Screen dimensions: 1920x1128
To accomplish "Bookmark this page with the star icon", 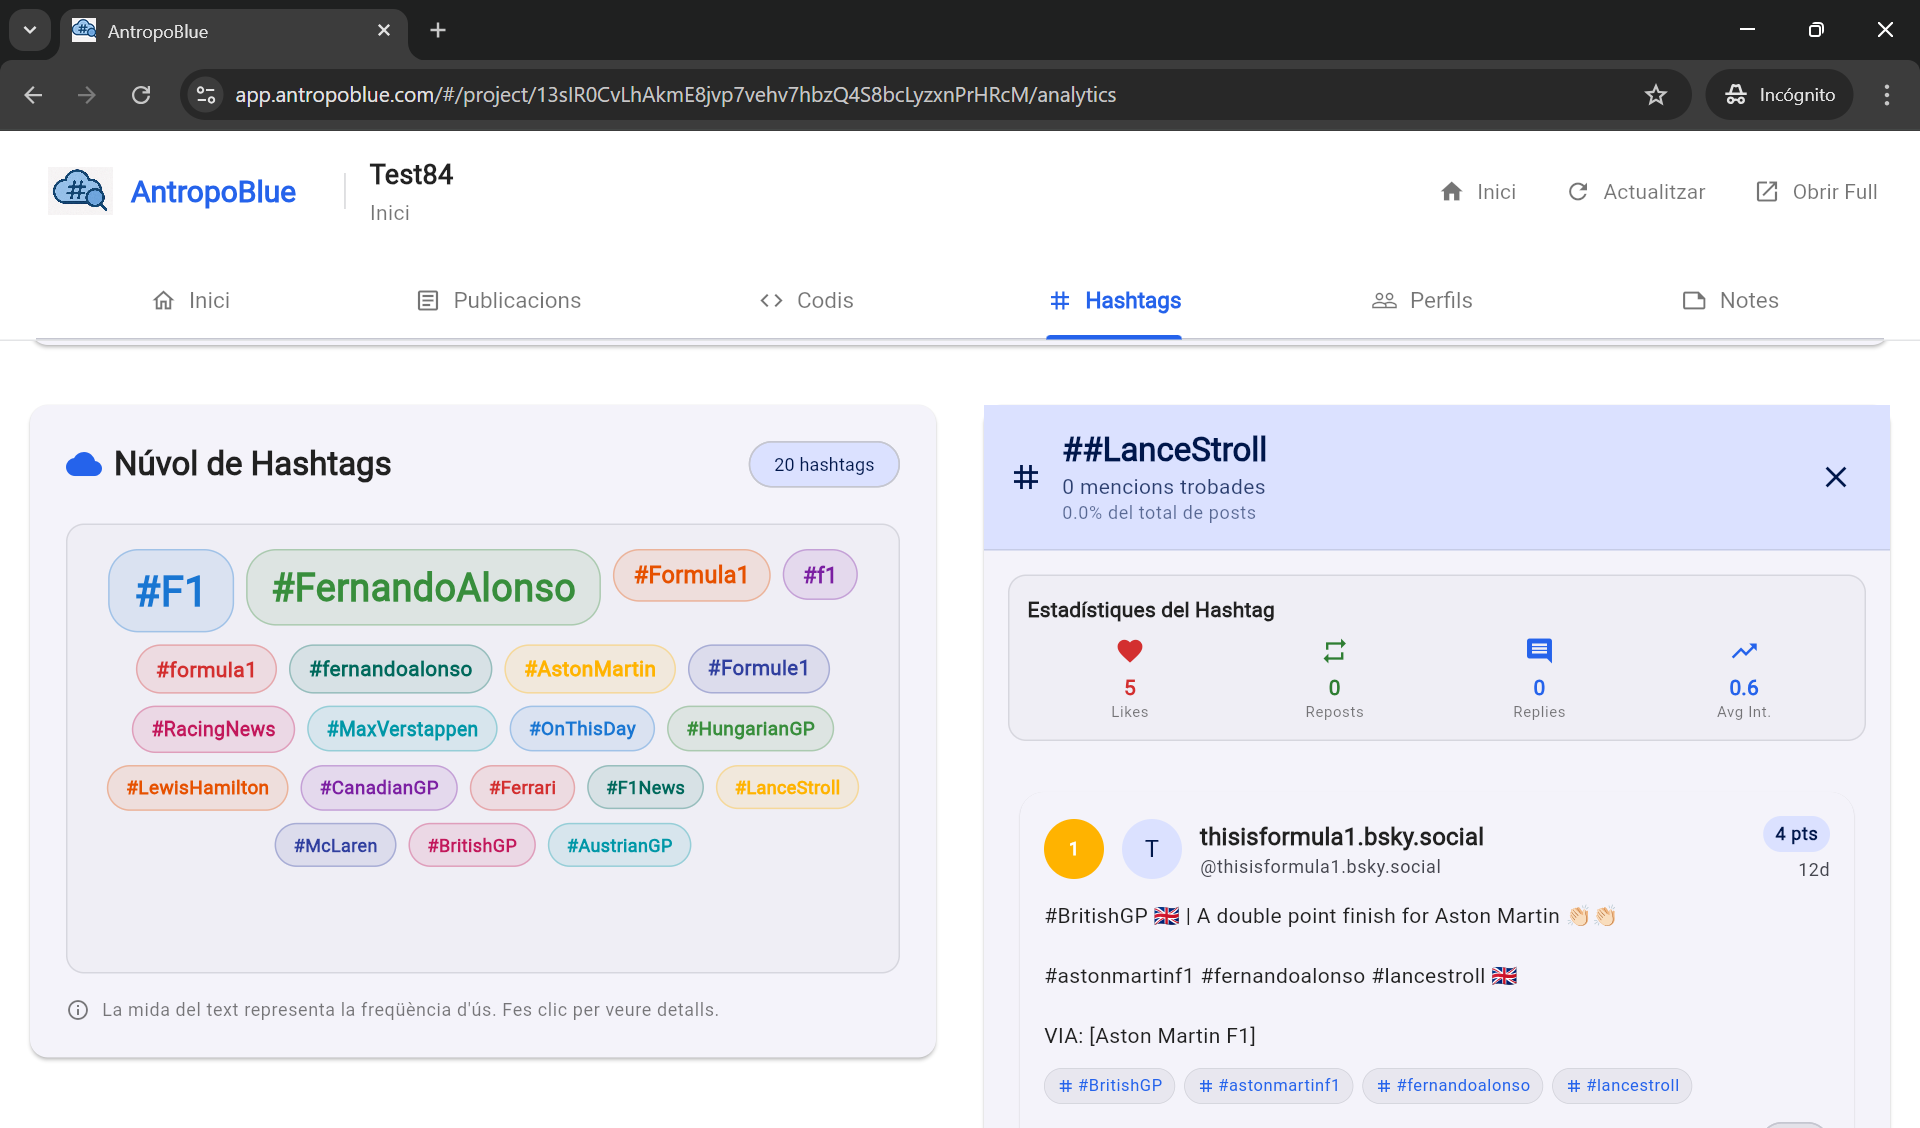I will (1656, 95).
